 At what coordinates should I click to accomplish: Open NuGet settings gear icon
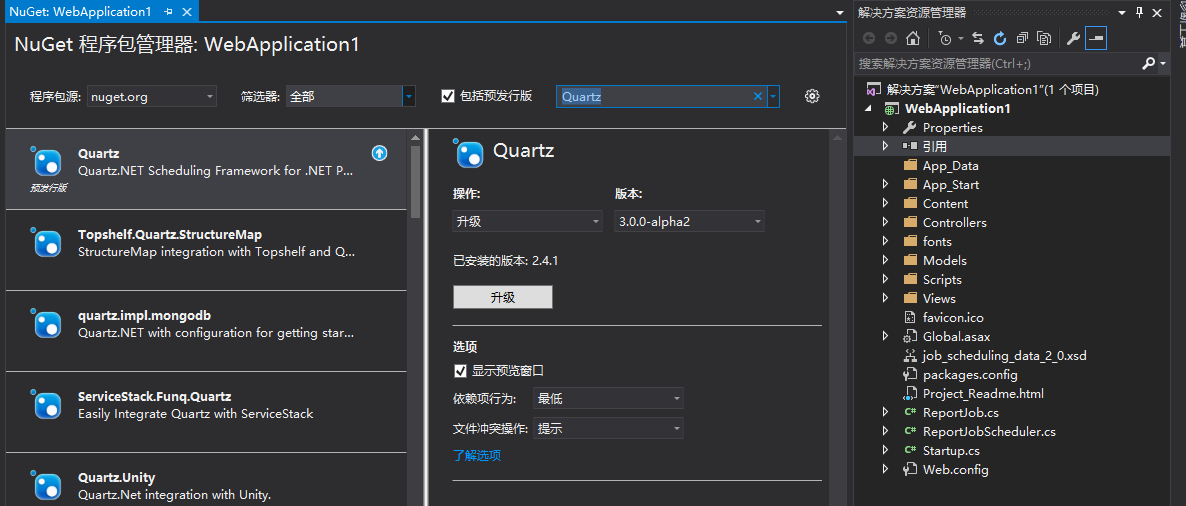click(x=812, y=96)
